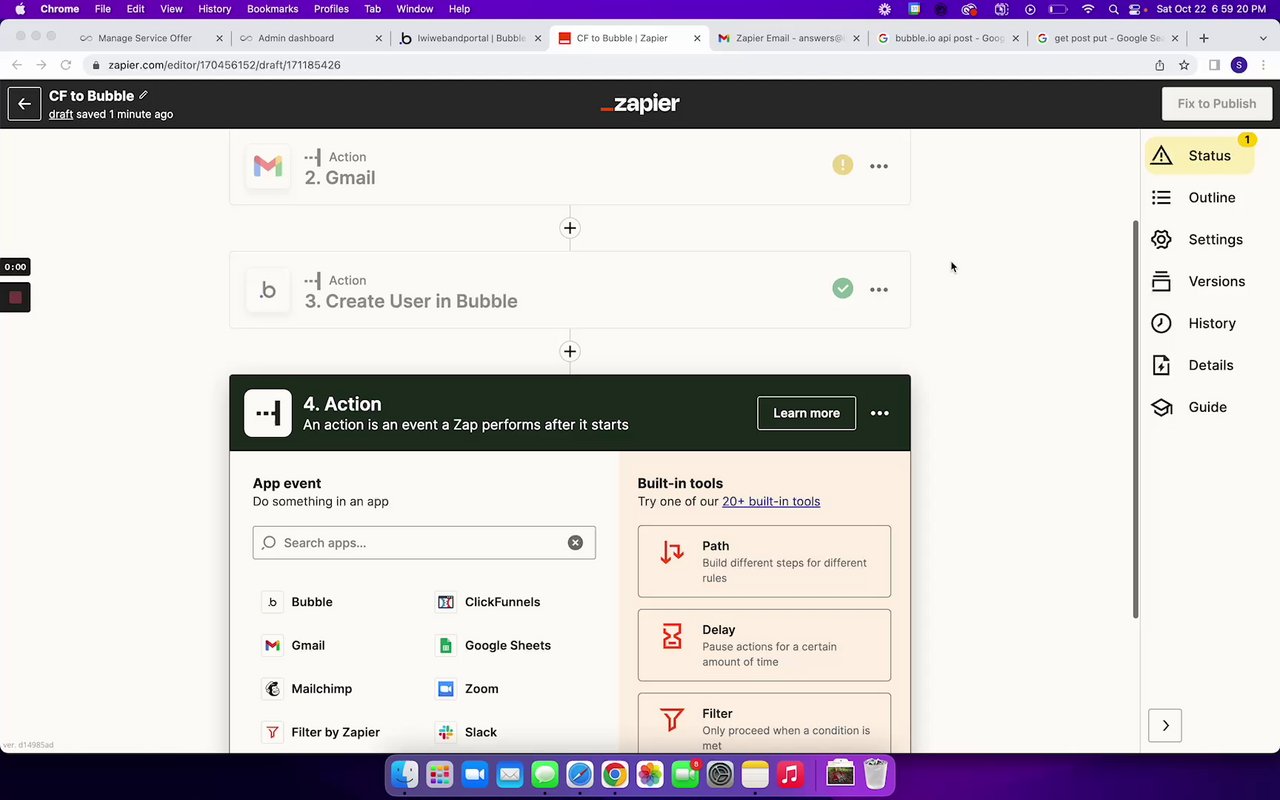Click the Fix to Publish button
This screenshot has height=800, width=1280.
1216,104
